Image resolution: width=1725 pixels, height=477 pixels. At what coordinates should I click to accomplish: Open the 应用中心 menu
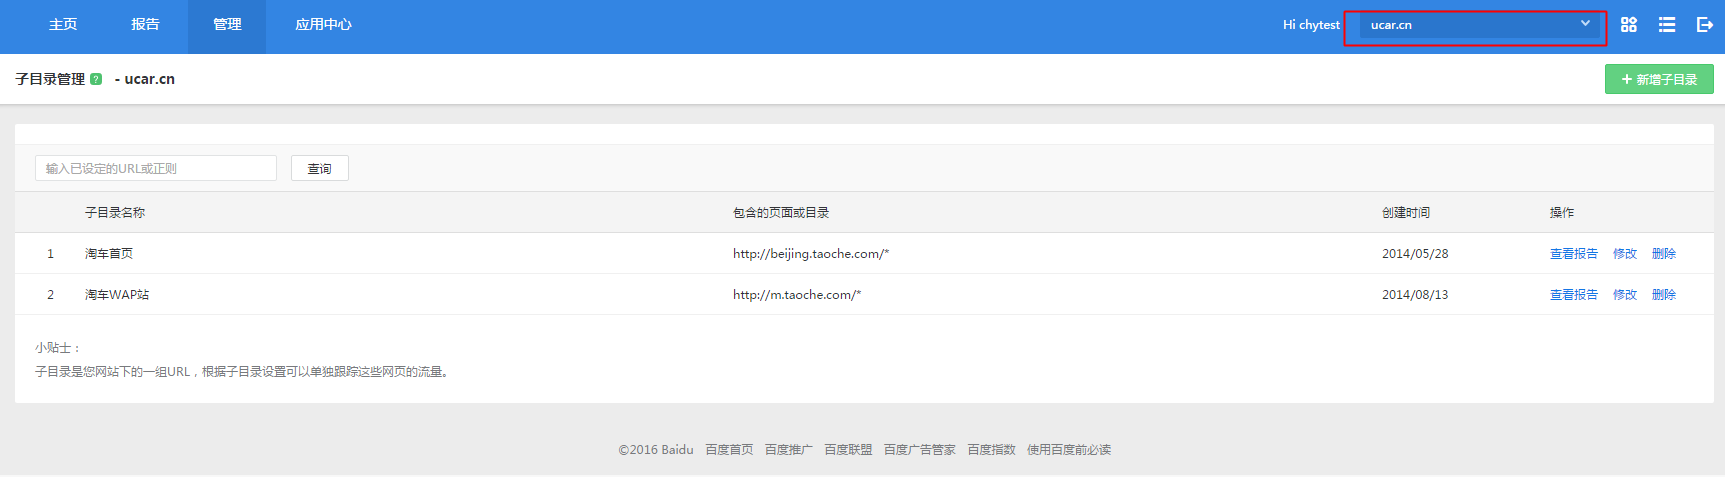[323, 25]
